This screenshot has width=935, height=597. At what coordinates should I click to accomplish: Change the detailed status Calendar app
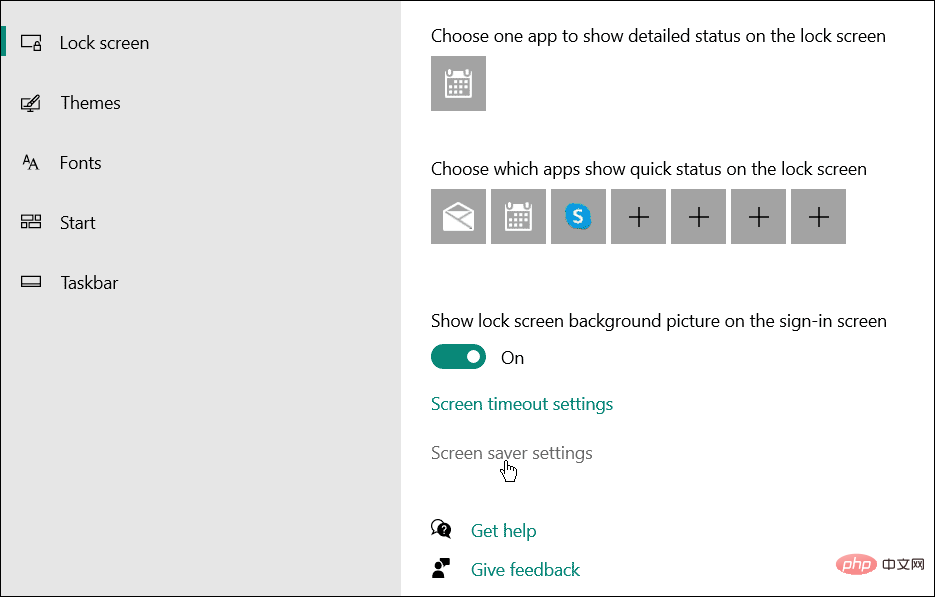click(x=458, y=83)
